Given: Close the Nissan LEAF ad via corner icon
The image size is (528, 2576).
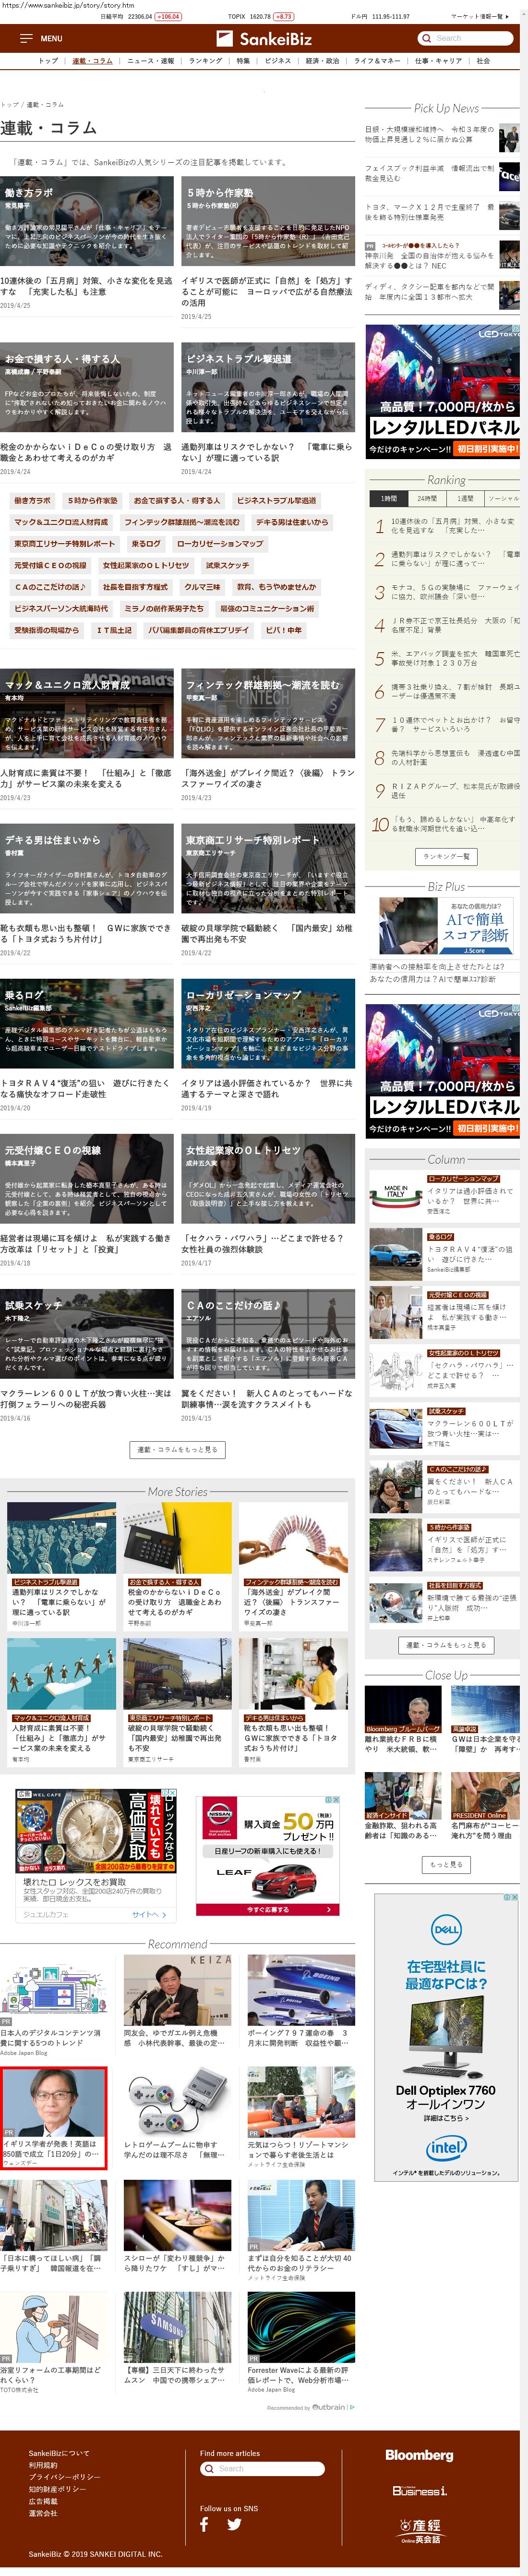Looking at the screenshot, I should [336, 1799].
